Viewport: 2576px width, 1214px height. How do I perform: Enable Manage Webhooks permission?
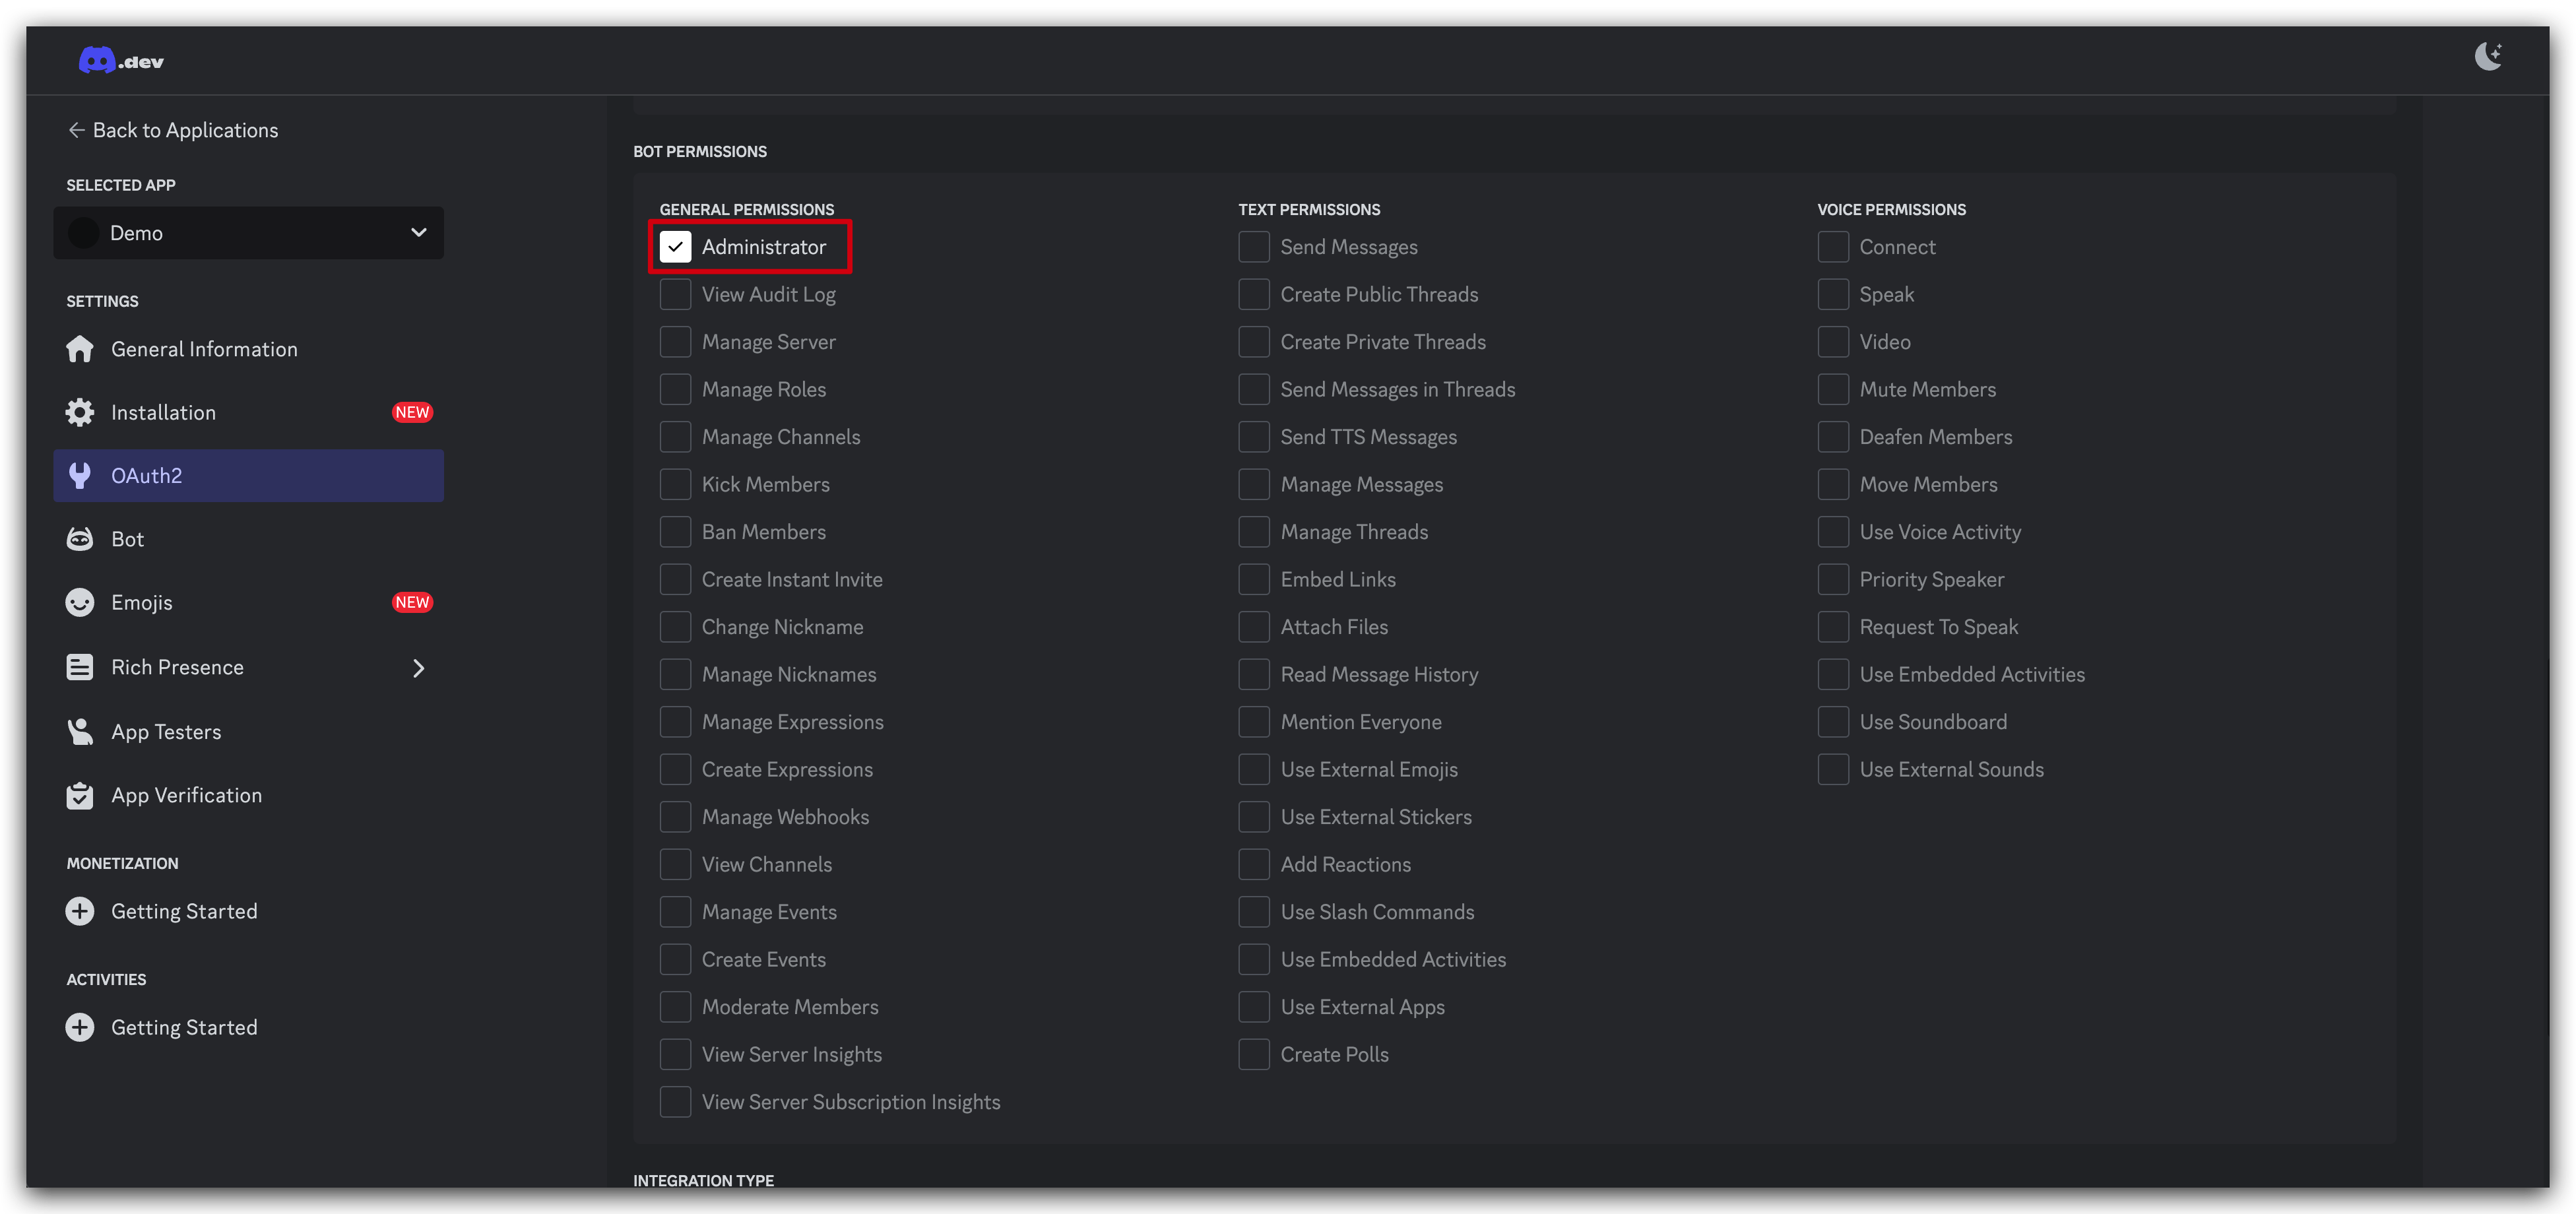pyautogui.click(x=676, y=817)
